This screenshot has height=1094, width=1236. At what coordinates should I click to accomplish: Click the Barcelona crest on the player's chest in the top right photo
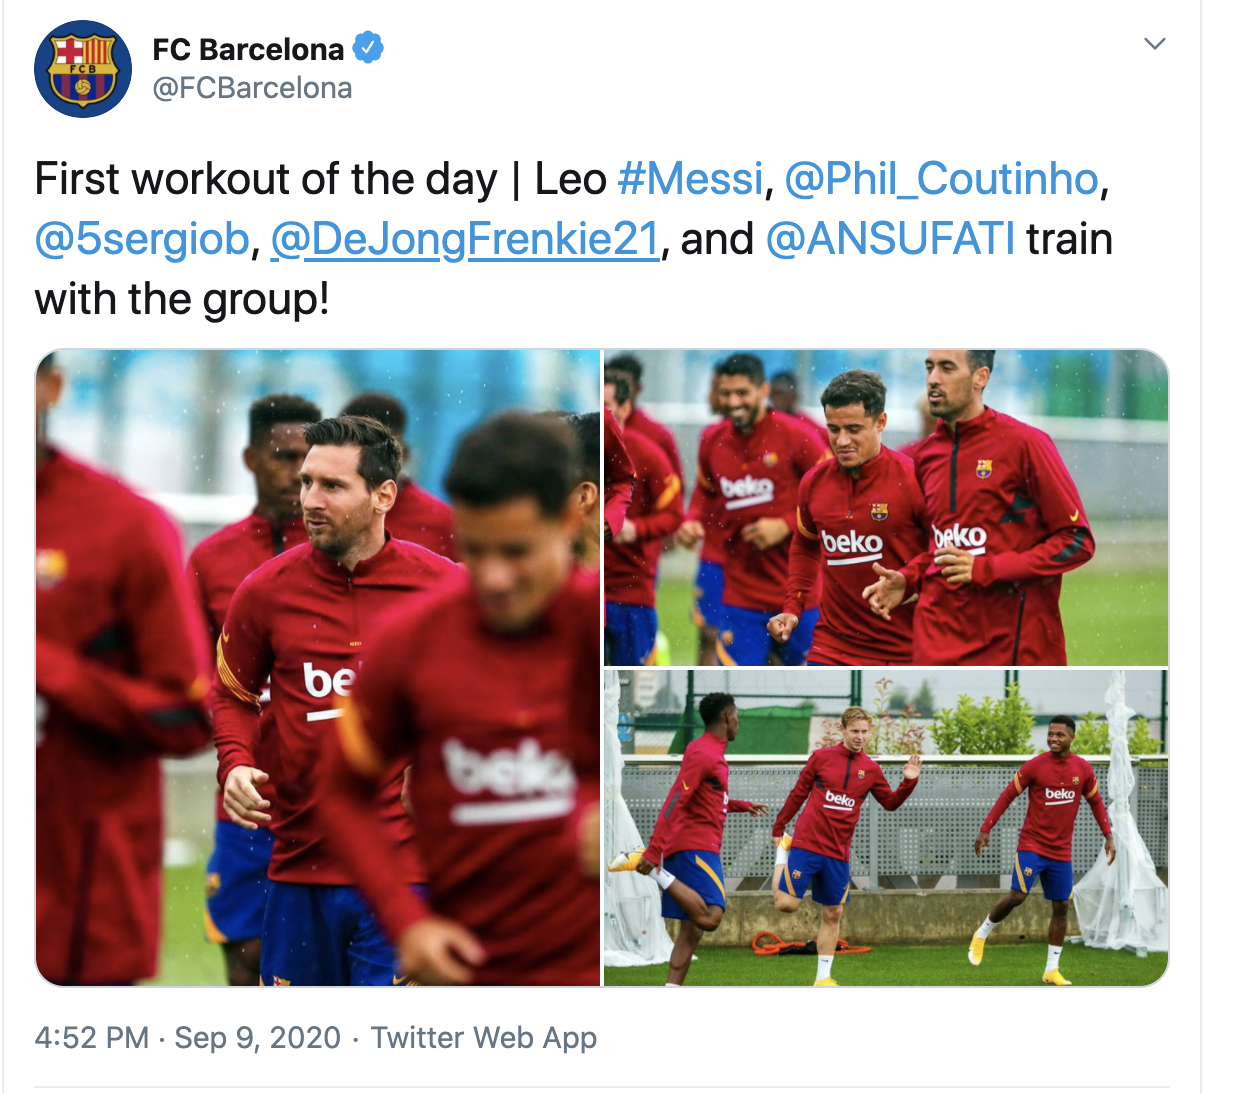(x=878, y=512)
